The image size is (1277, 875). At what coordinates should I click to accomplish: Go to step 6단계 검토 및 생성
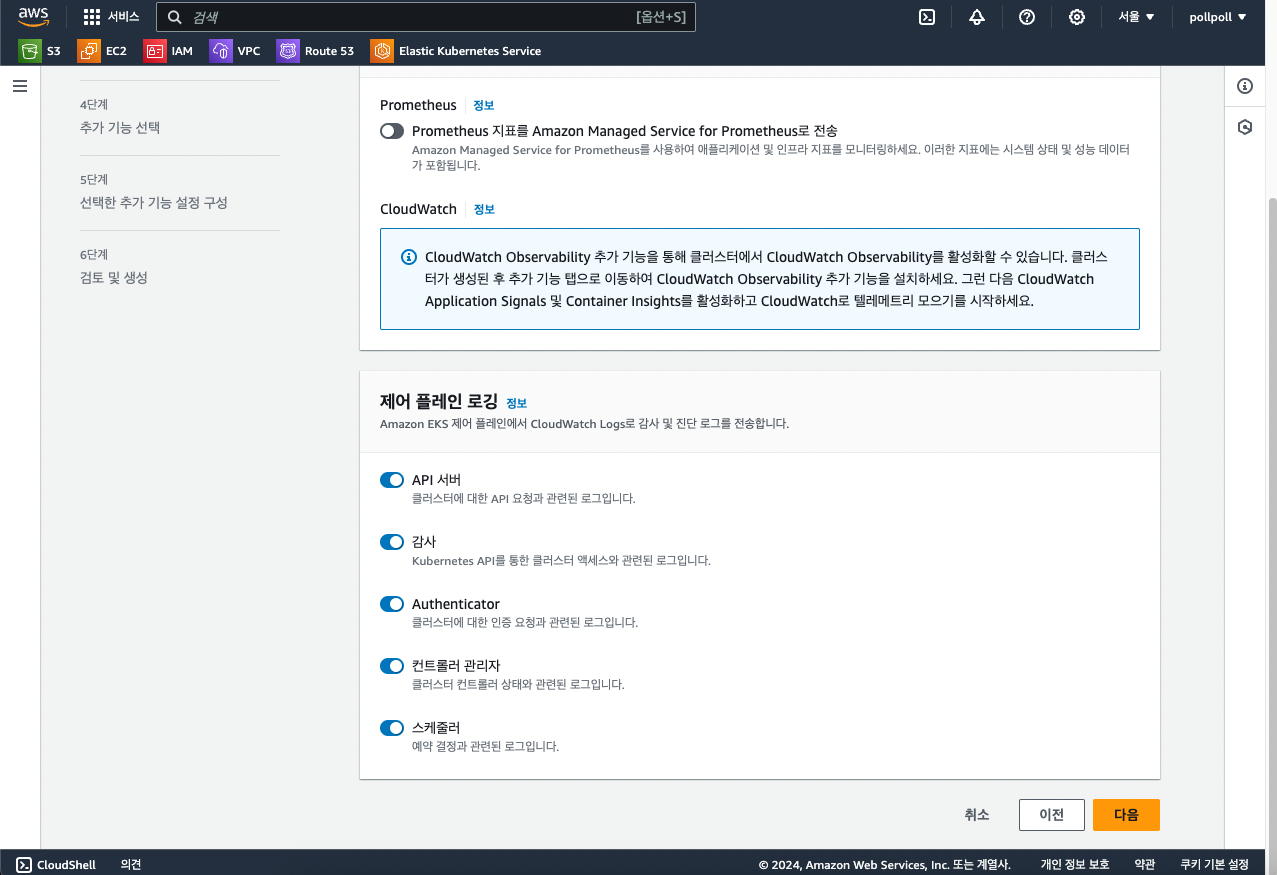tap(113, 278)
